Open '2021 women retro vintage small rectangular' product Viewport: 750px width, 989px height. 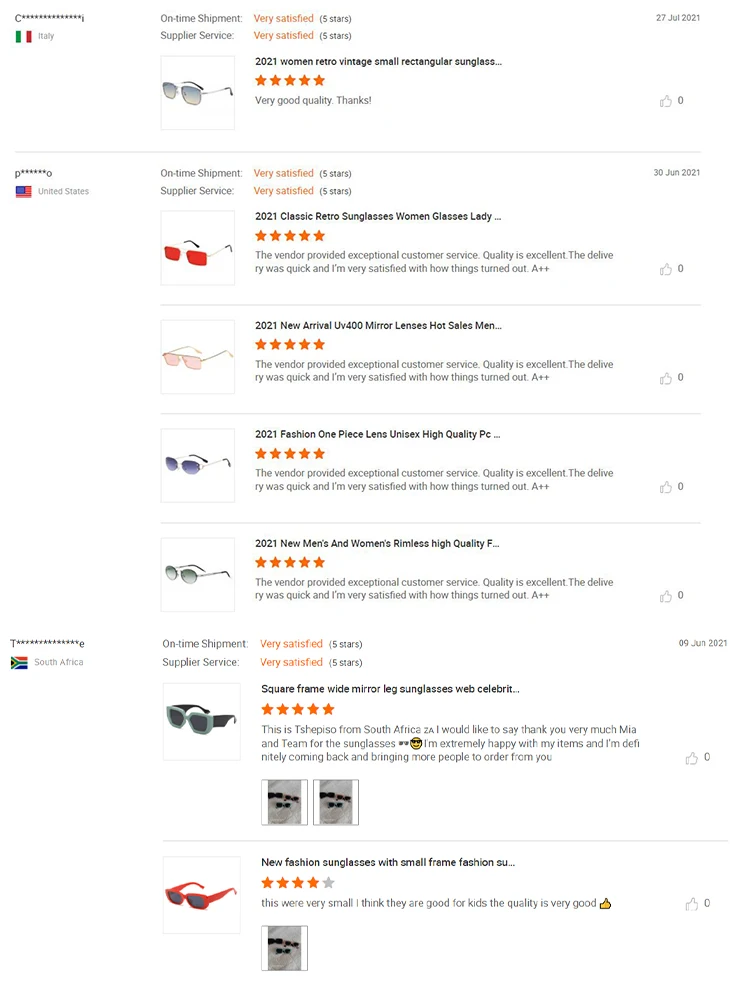click(378, 62)
